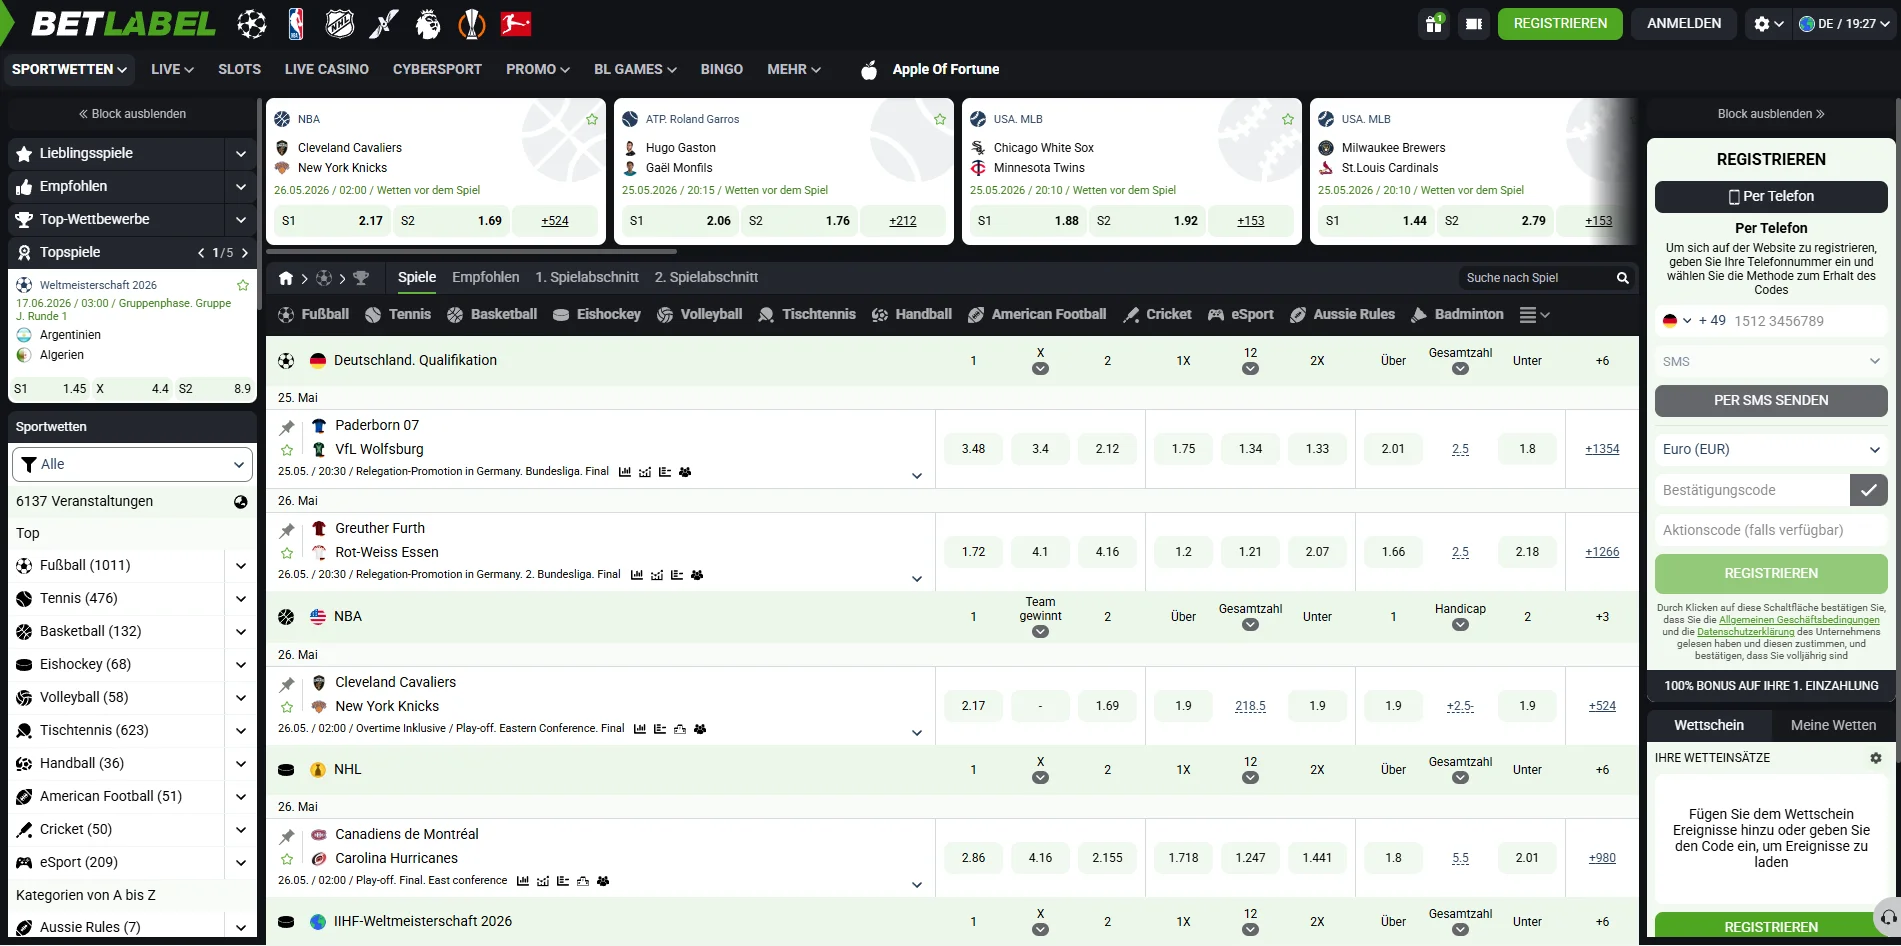Open the Premier League lion shortcut
The height and width of the screenshot is (946, 1901).
point(428,24)
